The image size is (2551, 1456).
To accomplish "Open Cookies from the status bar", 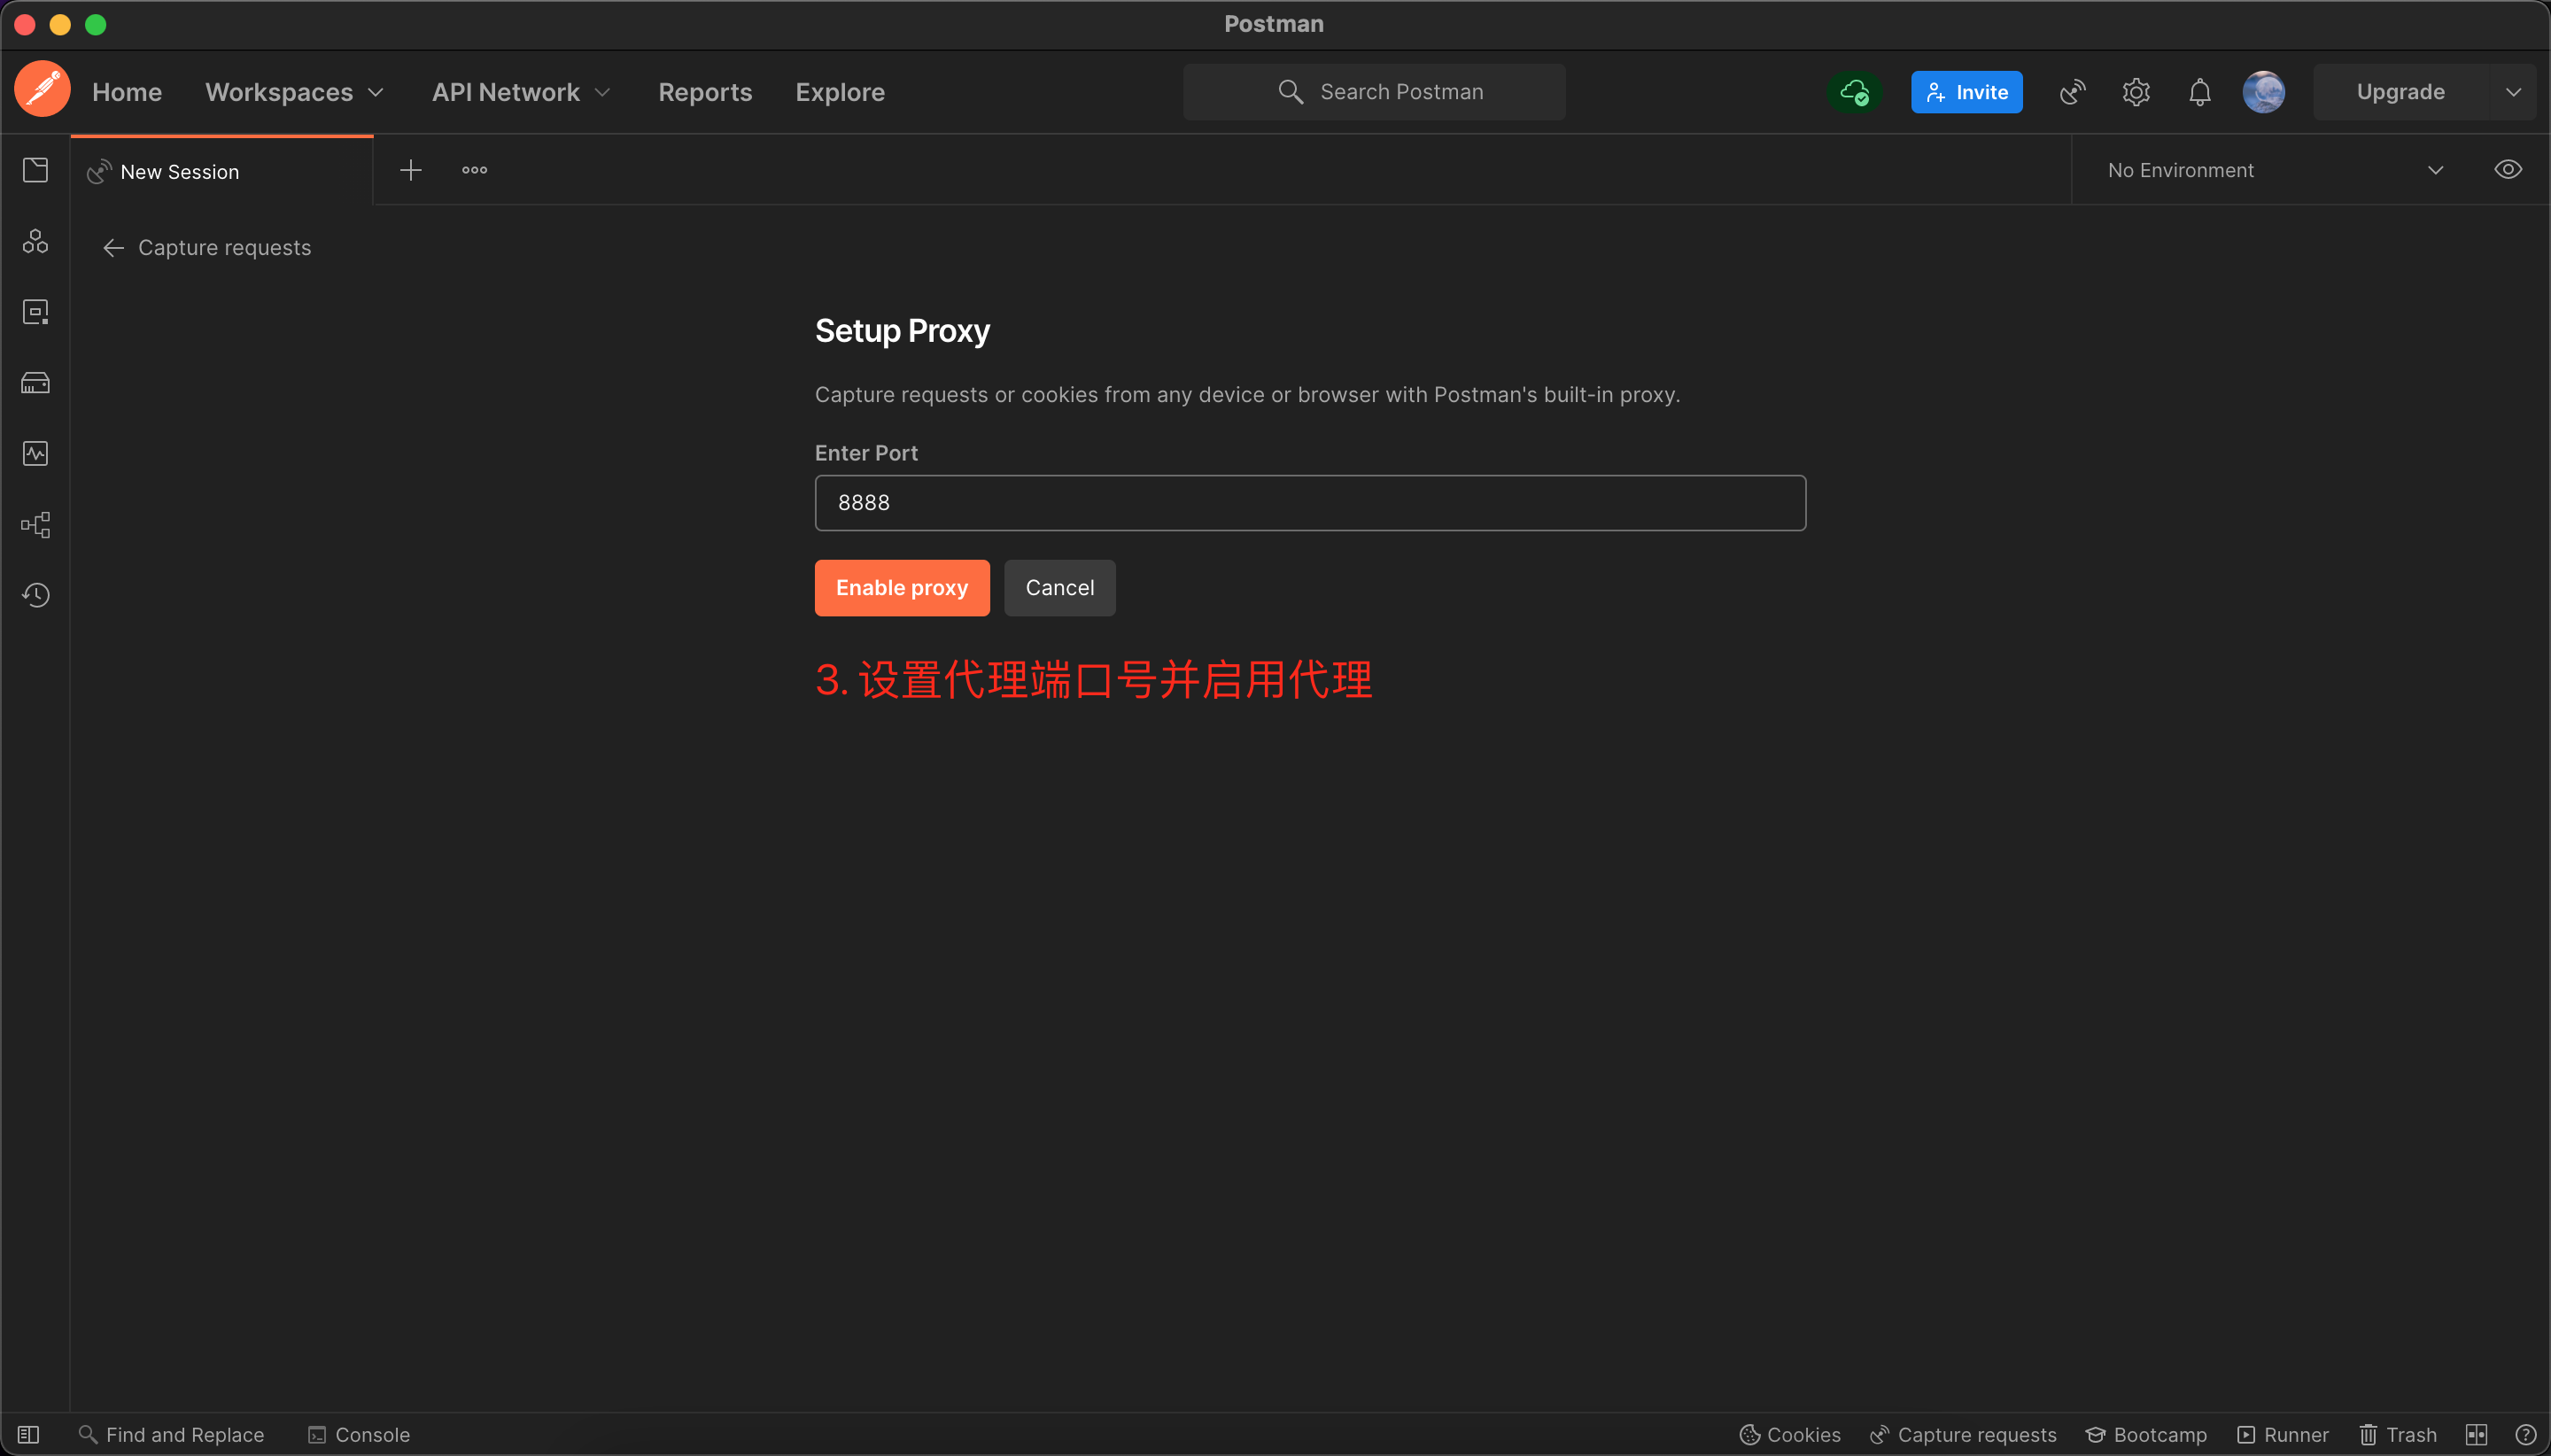I will click(x=1788, y=1434).
